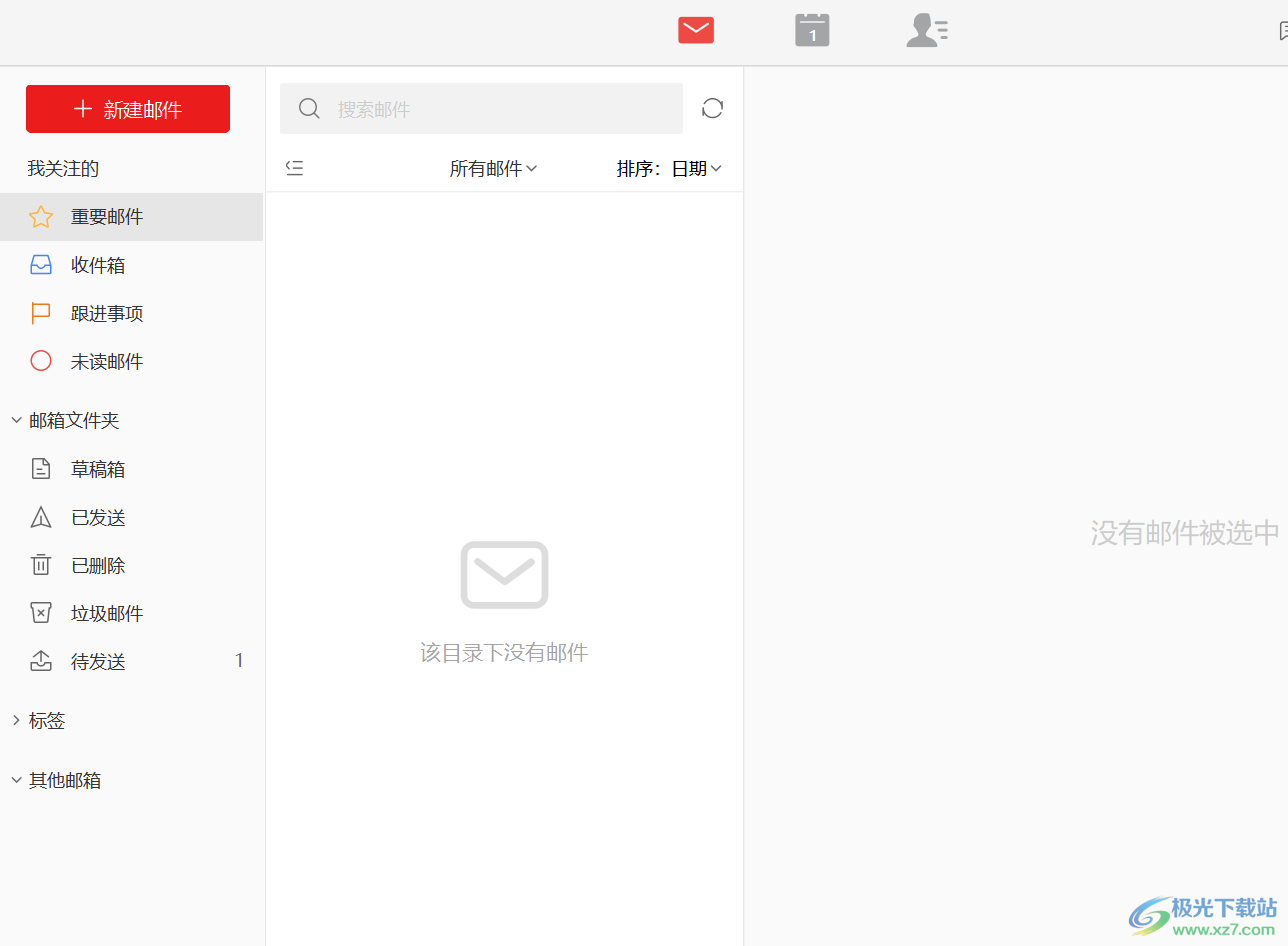Click the inbox tray icon
Image resolution: width=1288 pixels, height=946 pixels.
coord(41,265)
